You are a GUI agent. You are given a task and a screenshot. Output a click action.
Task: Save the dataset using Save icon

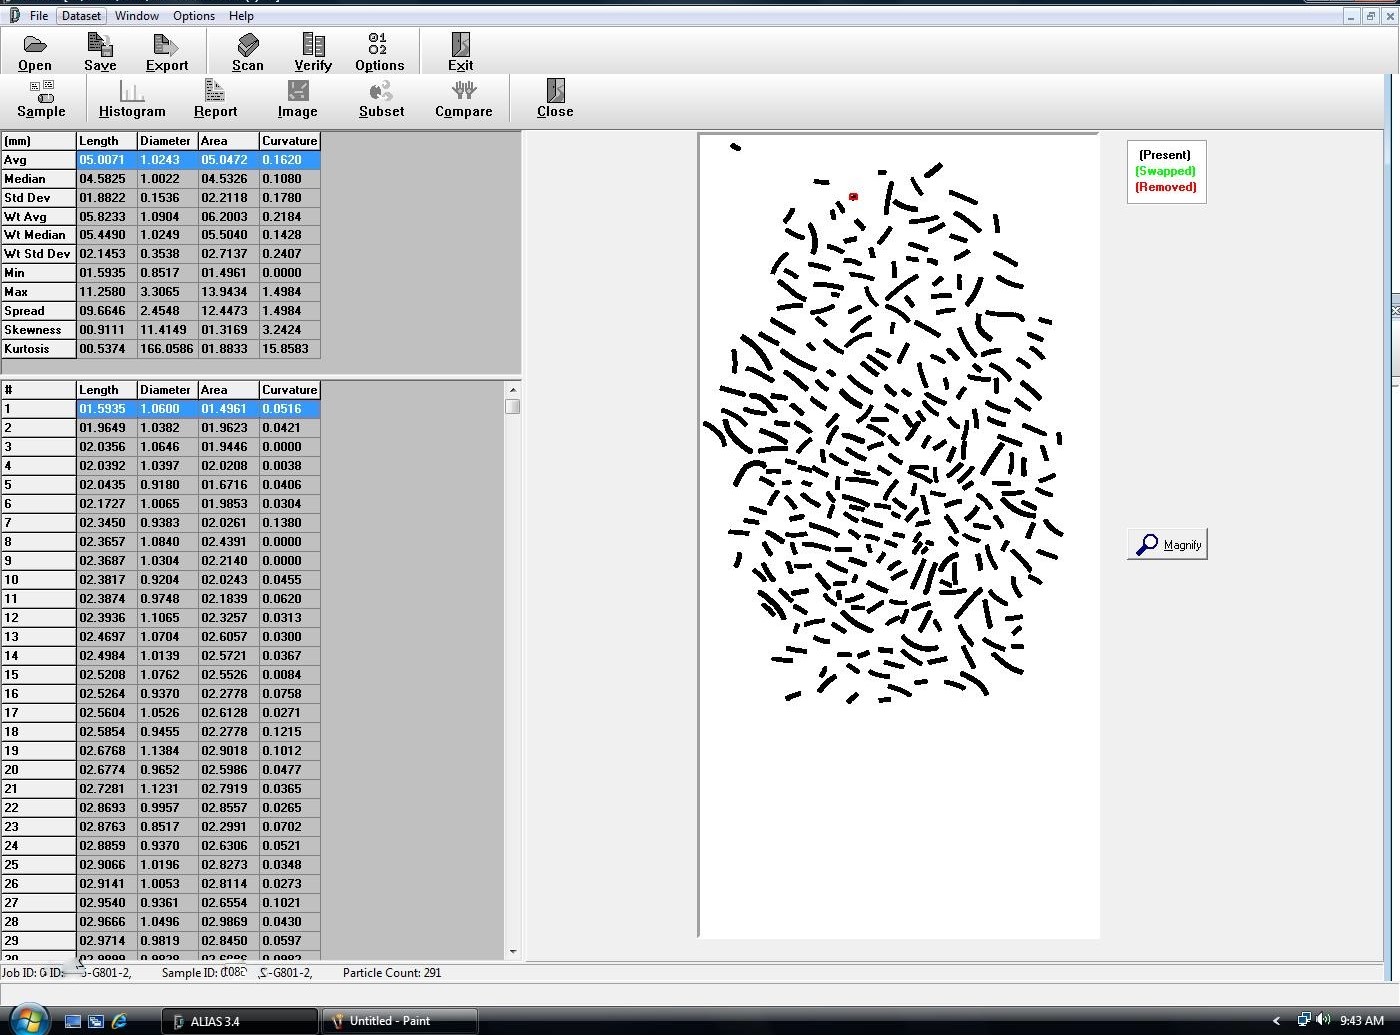(x=100, y=52)
